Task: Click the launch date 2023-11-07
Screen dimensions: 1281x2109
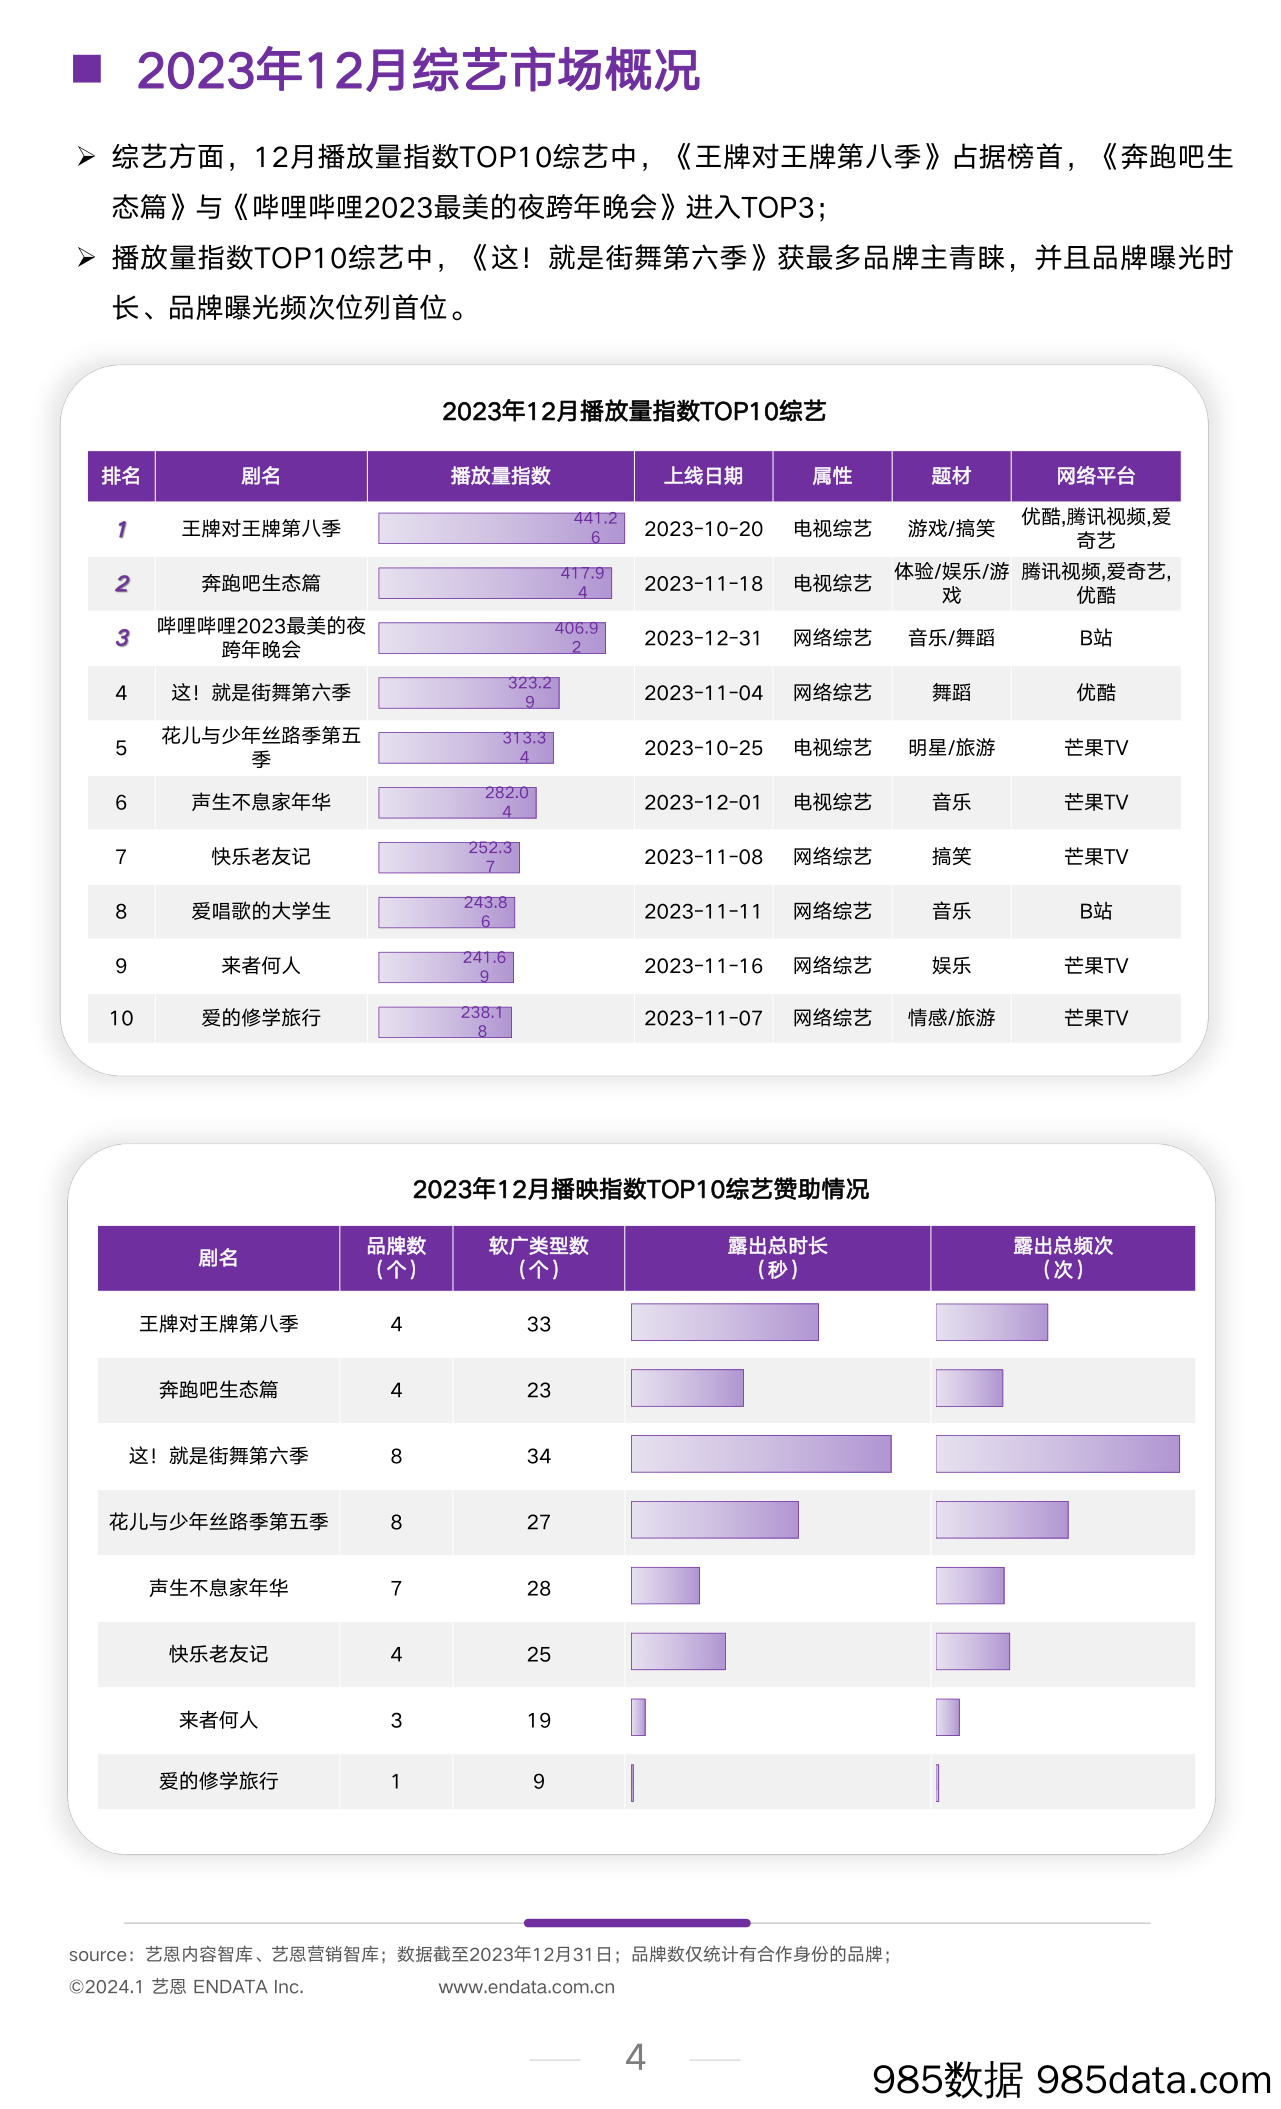Action: tap(704, 1018)
